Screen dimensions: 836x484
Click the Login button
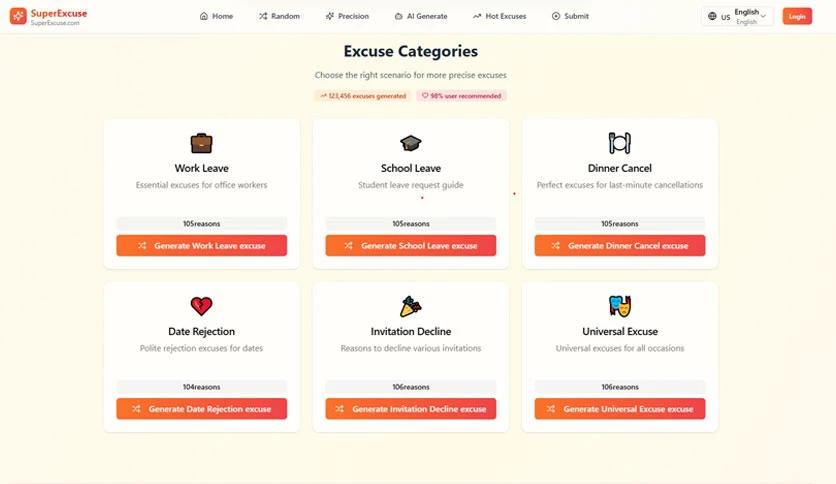click(797, 16)
